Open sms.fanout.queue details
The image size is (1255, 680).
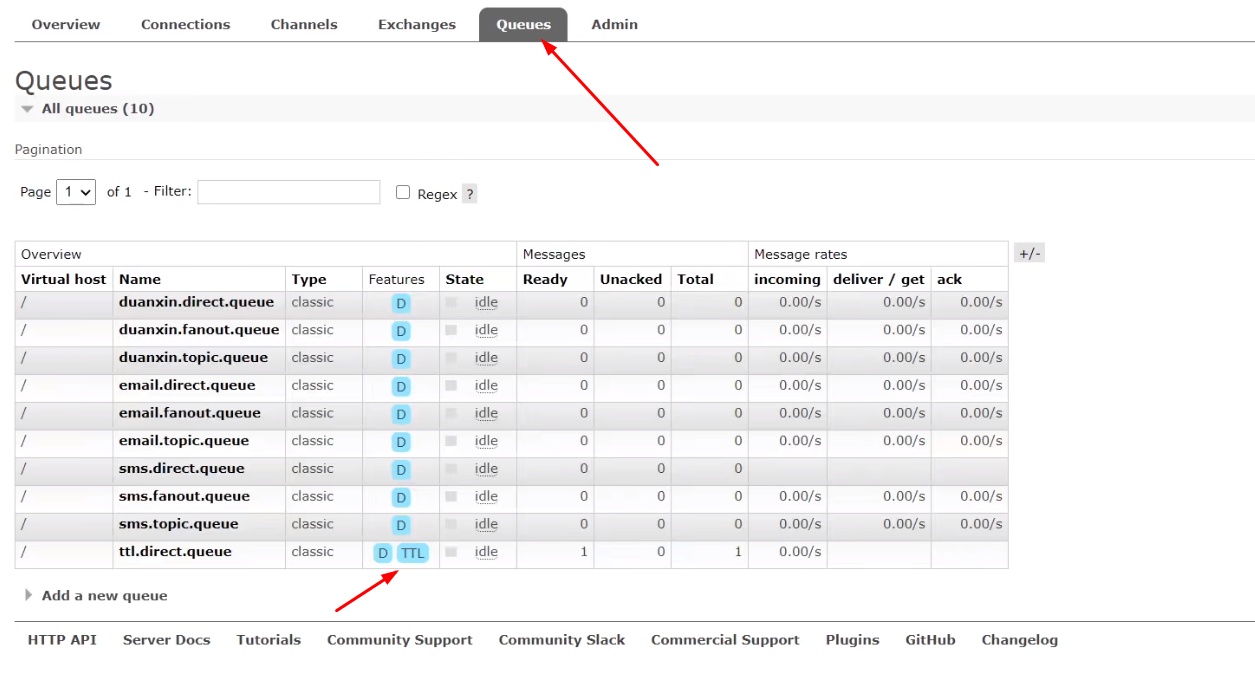click(184, 497)
